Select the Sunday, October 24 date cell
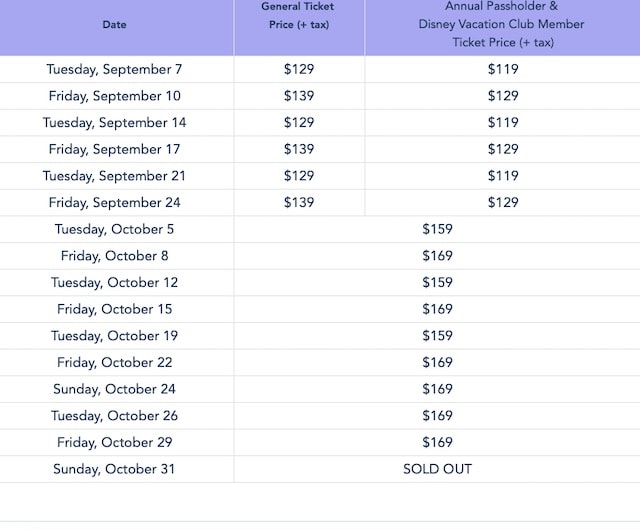The image size is (640, 530). tap(114, 389)
